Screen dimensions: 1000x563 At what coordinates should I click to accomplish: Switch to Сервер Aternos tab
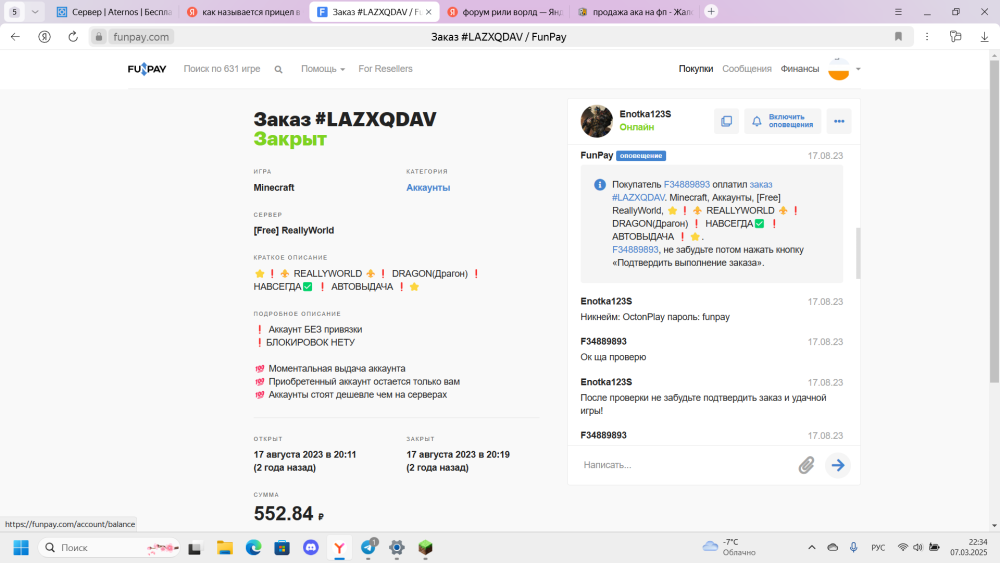[114, 12]
